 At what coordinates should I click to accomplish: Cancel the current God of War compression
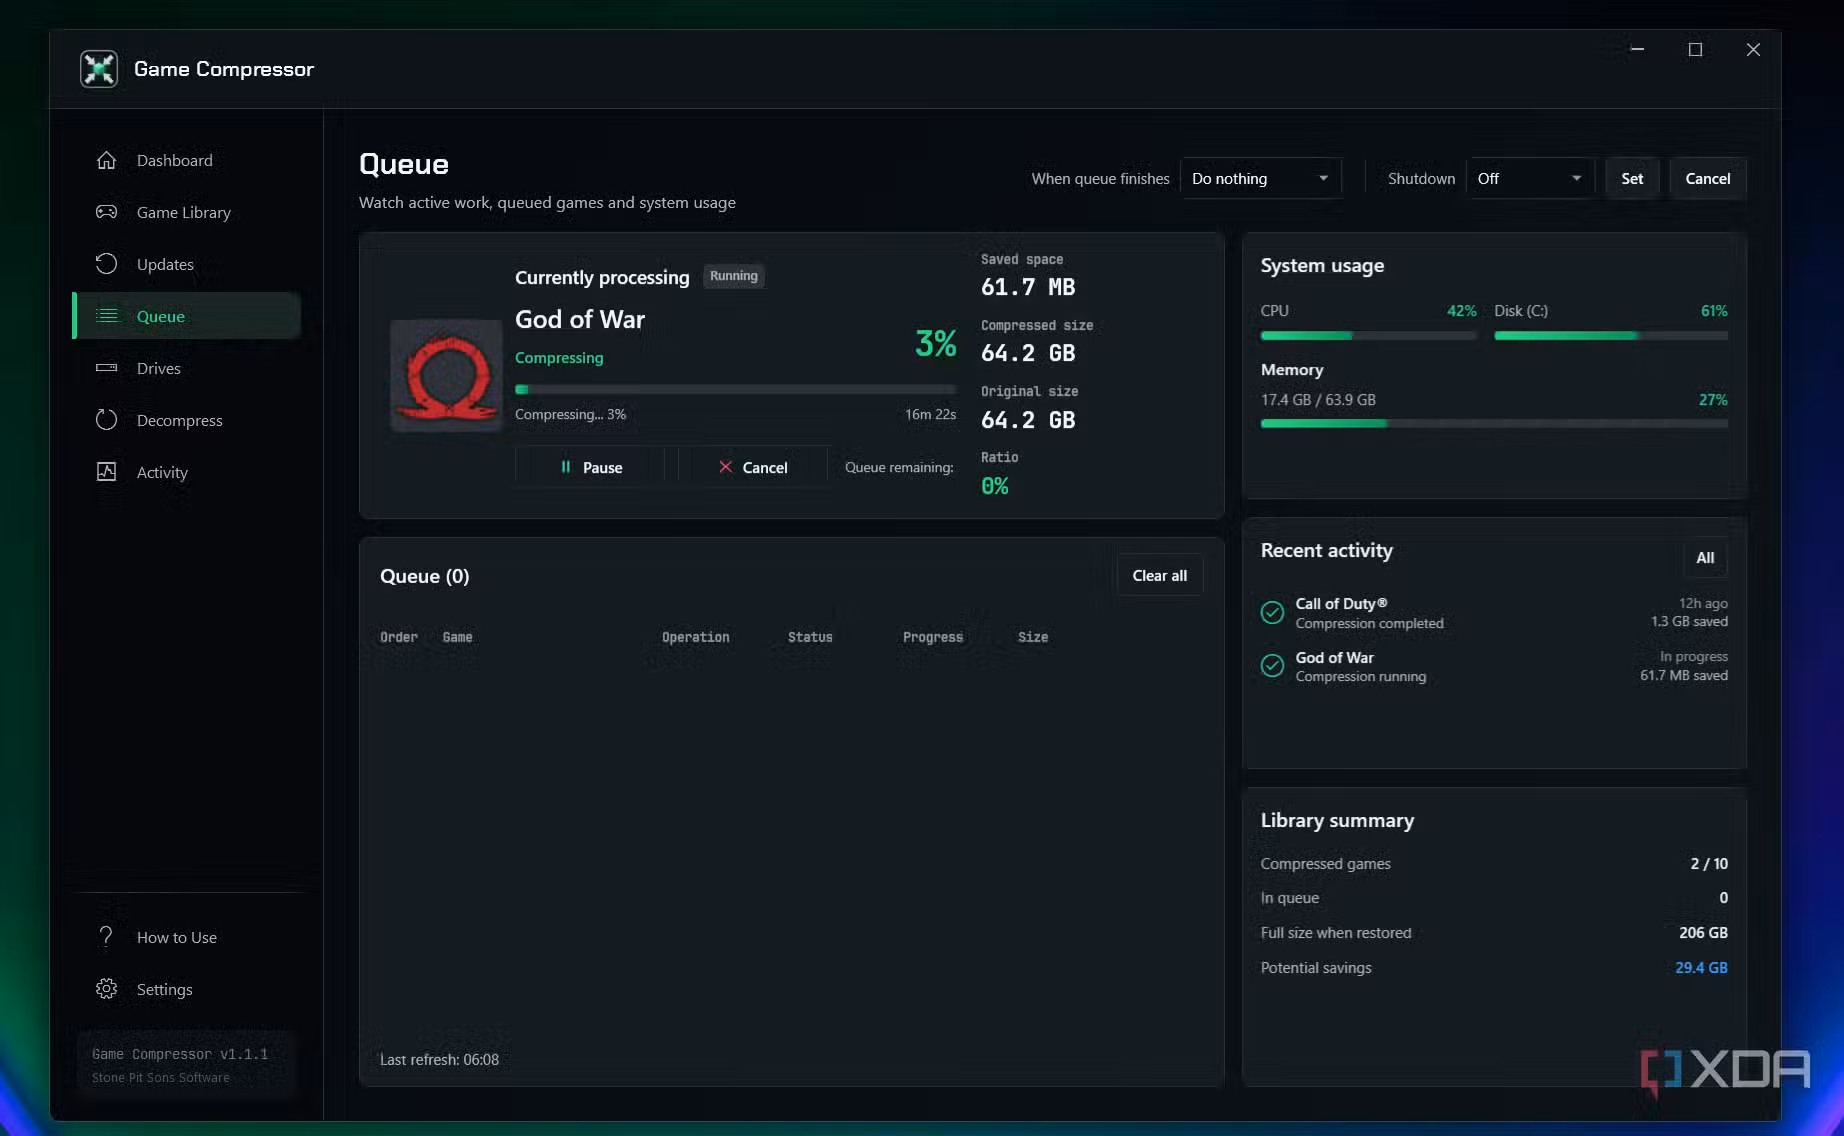(x=753, y=467)
